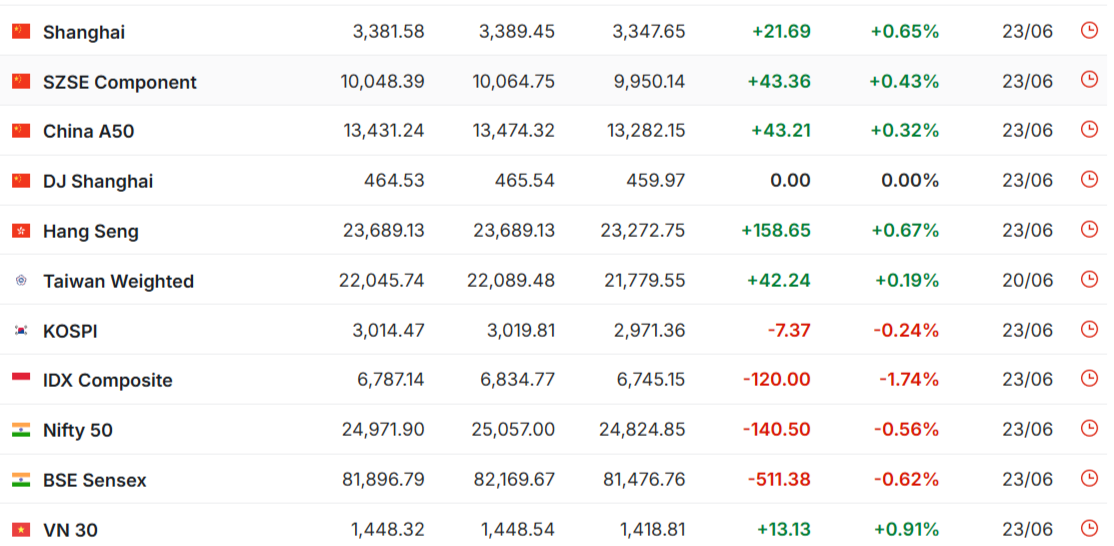Viewport: 1114px width, 546px height.
Task: Open the IDX Composite index link
Action: point(107,381)
